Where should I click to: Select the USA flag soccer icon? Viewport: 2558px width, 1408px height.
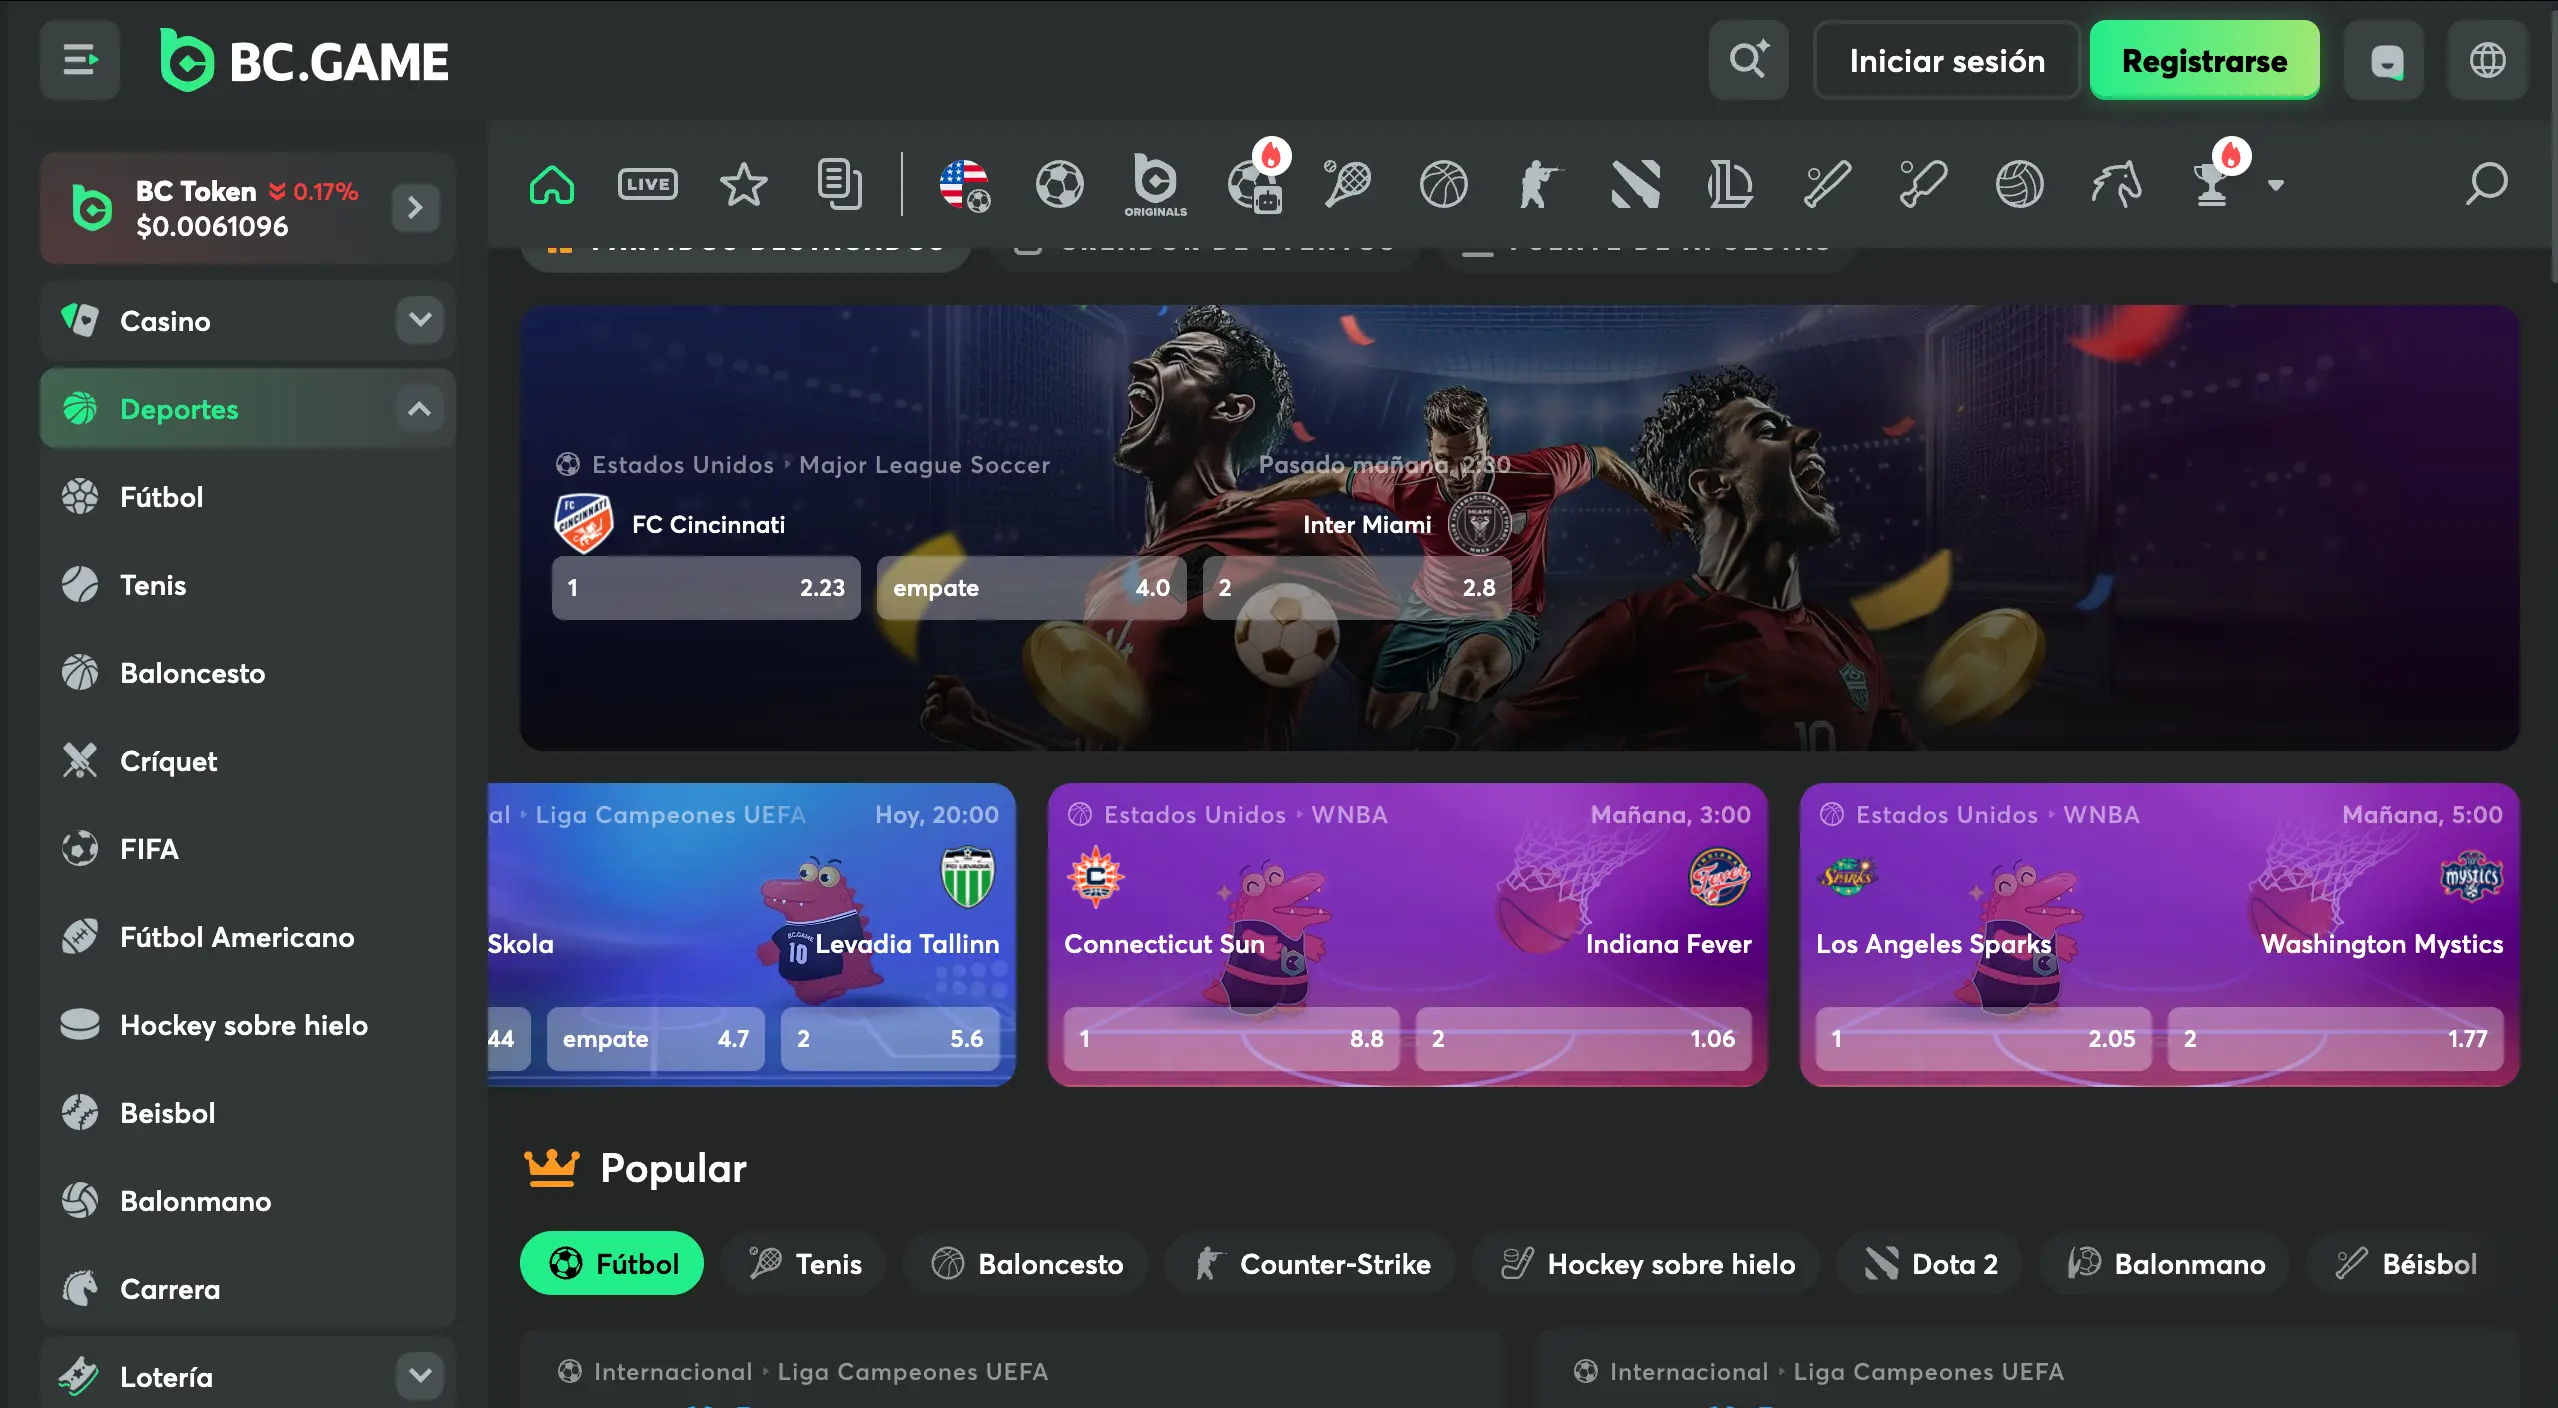click(x=964, y=184)
